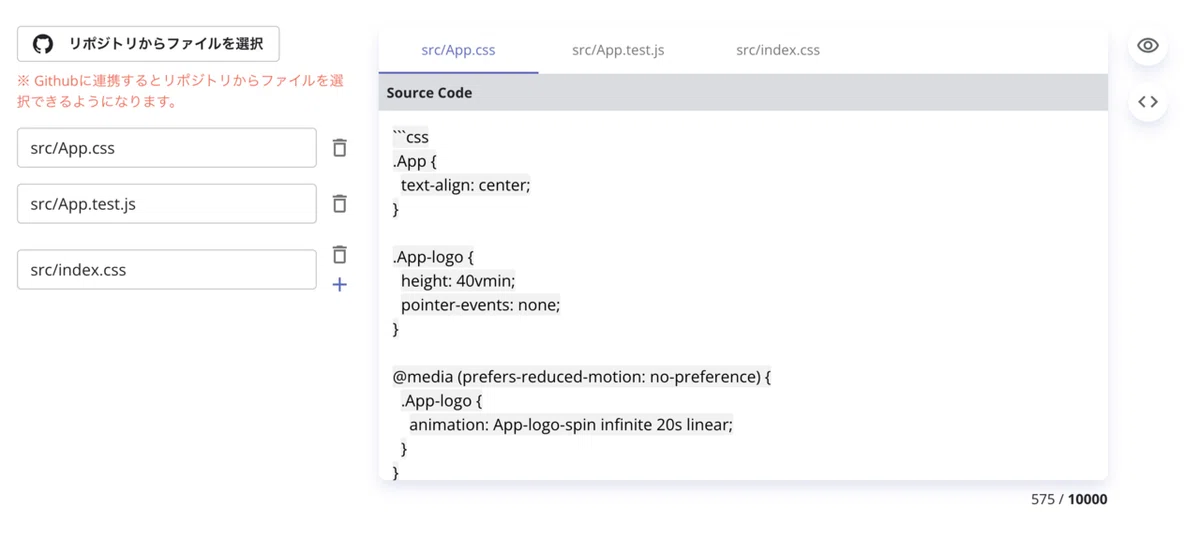The width and height of the screenshot is (1200, 537).
Task: Toggle preview with the eye icon
Action: click(1148, 46)
